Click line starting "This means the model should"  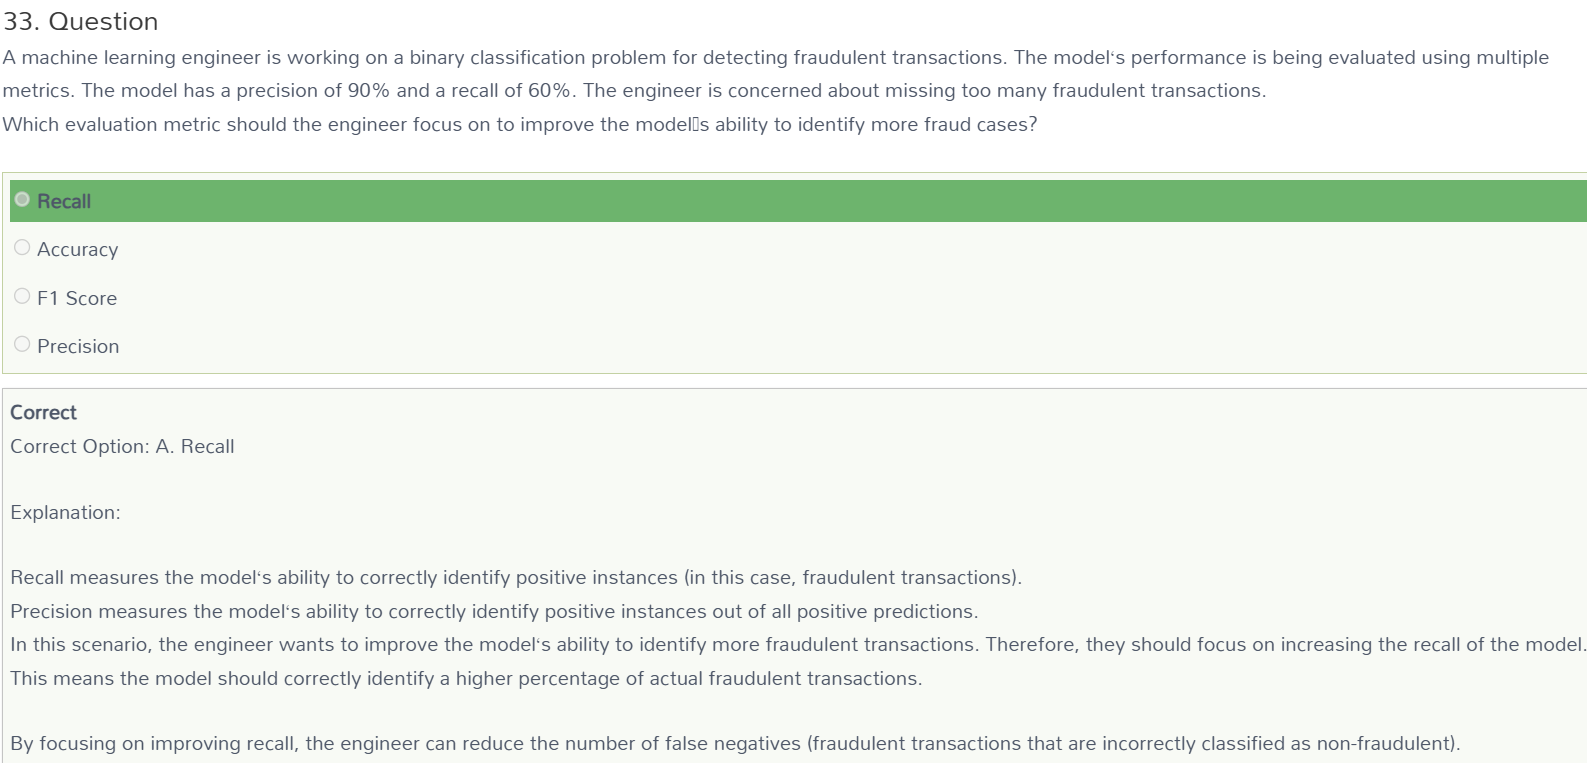click(466, 678)
